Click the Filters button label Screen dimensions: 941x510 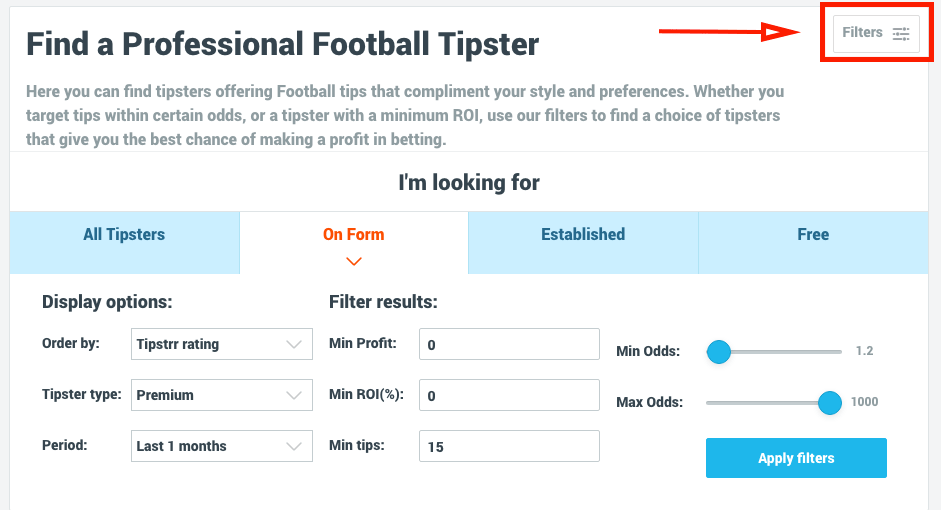[862, 33]
